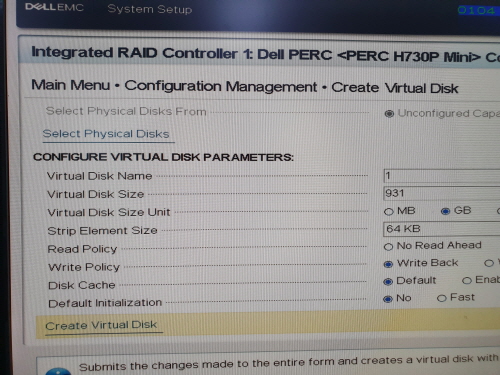Set Default Initialization to Fast
Screen dimensions: 500x375
pyautogui.click(x=441, y=298)
